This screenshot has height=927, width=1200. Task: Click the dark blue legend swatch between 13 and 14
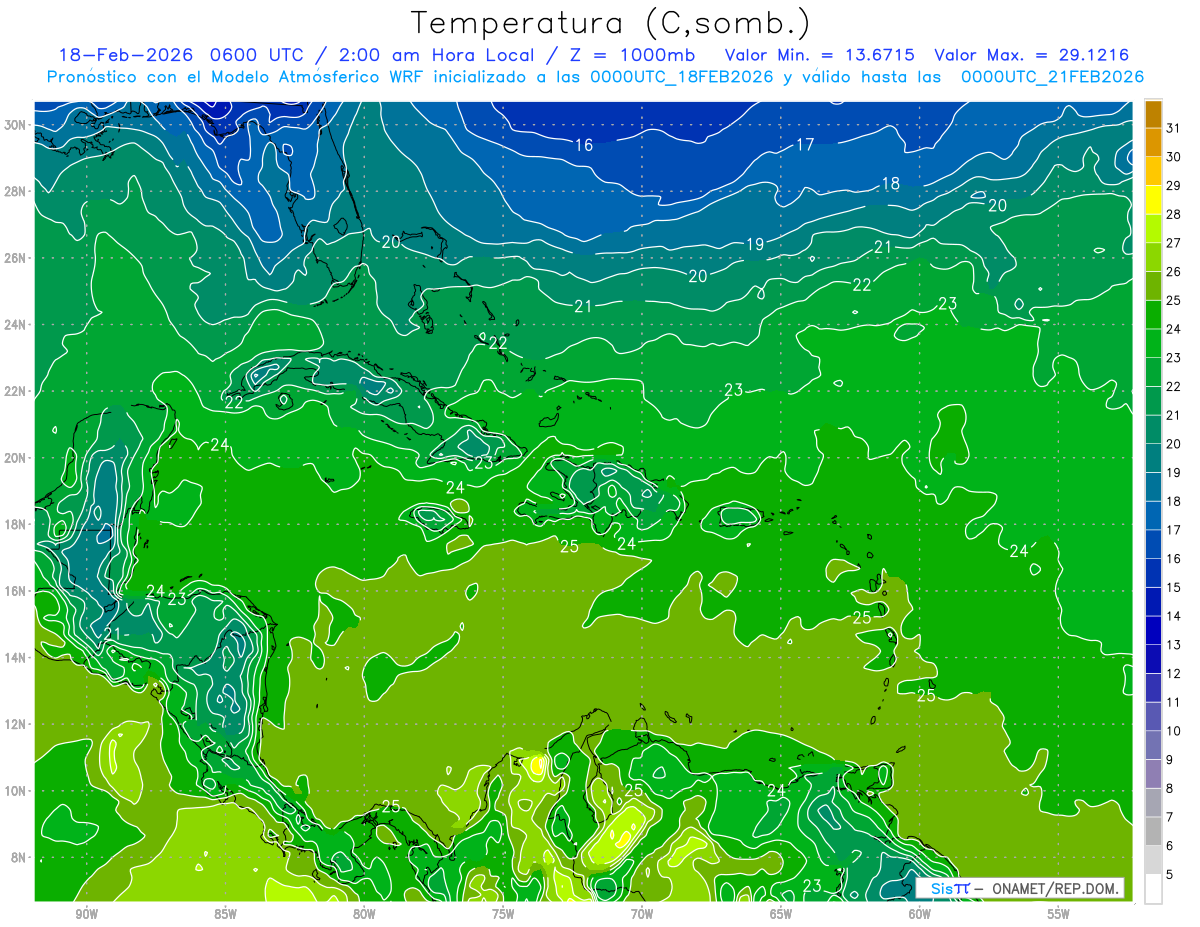click(x=1153, y=631)
